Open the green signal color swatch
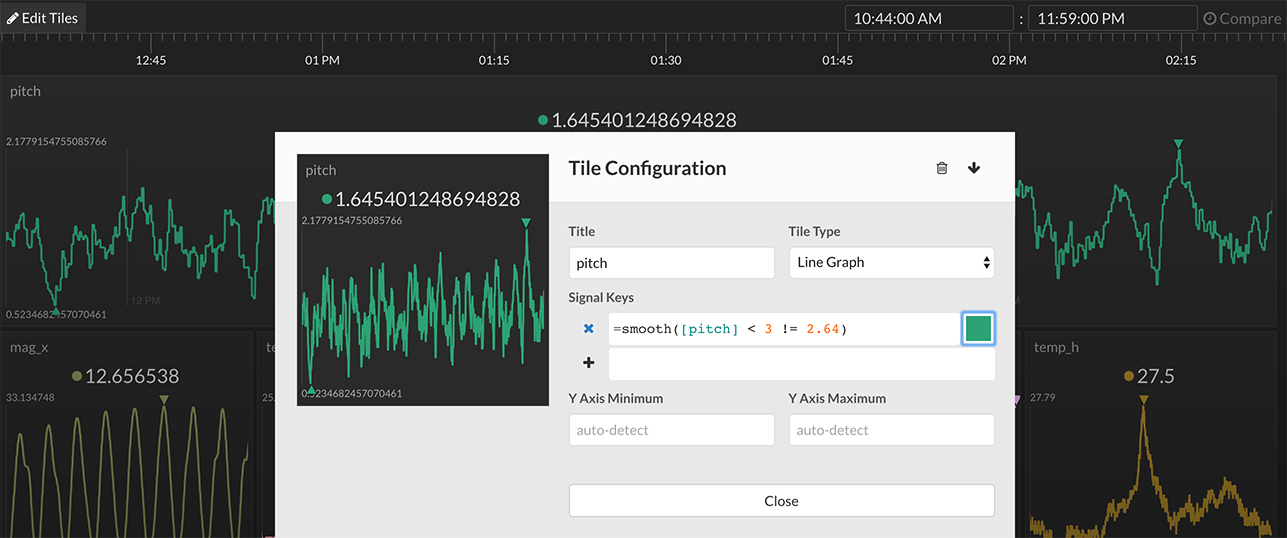1287x538 pixels. pos(977,329)
